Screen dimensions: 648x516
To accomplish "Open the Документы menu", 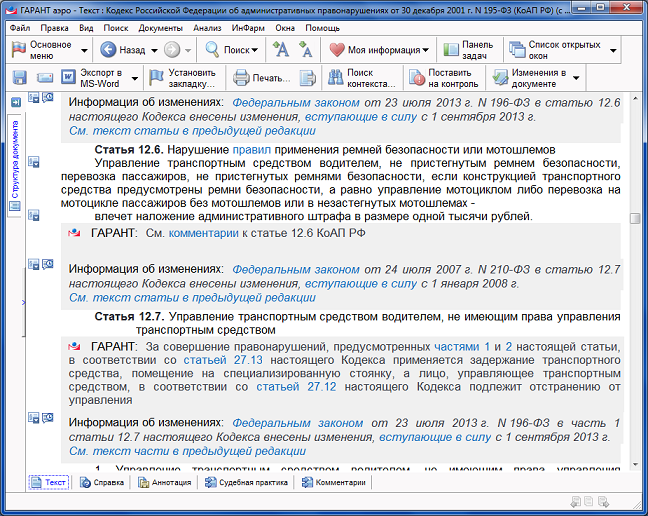I will (160, 28).
